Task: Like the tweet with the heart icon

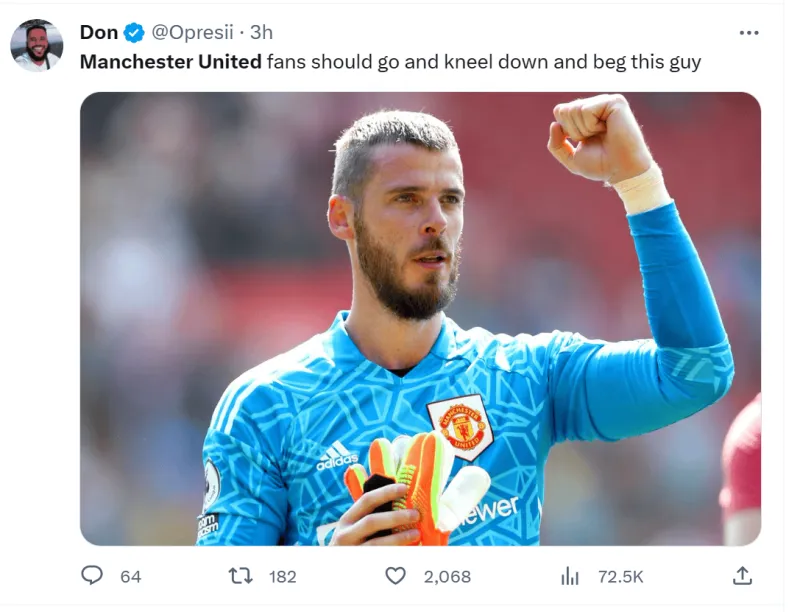Action: click(x=395, y=576)
